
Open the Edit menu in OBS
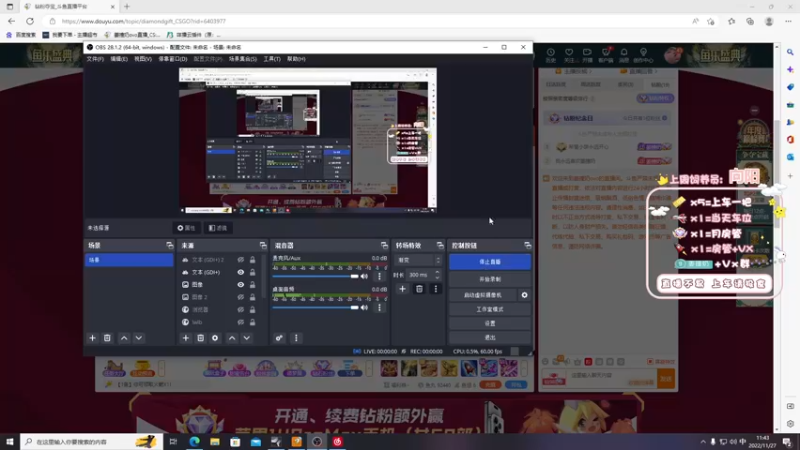point(119,59)
